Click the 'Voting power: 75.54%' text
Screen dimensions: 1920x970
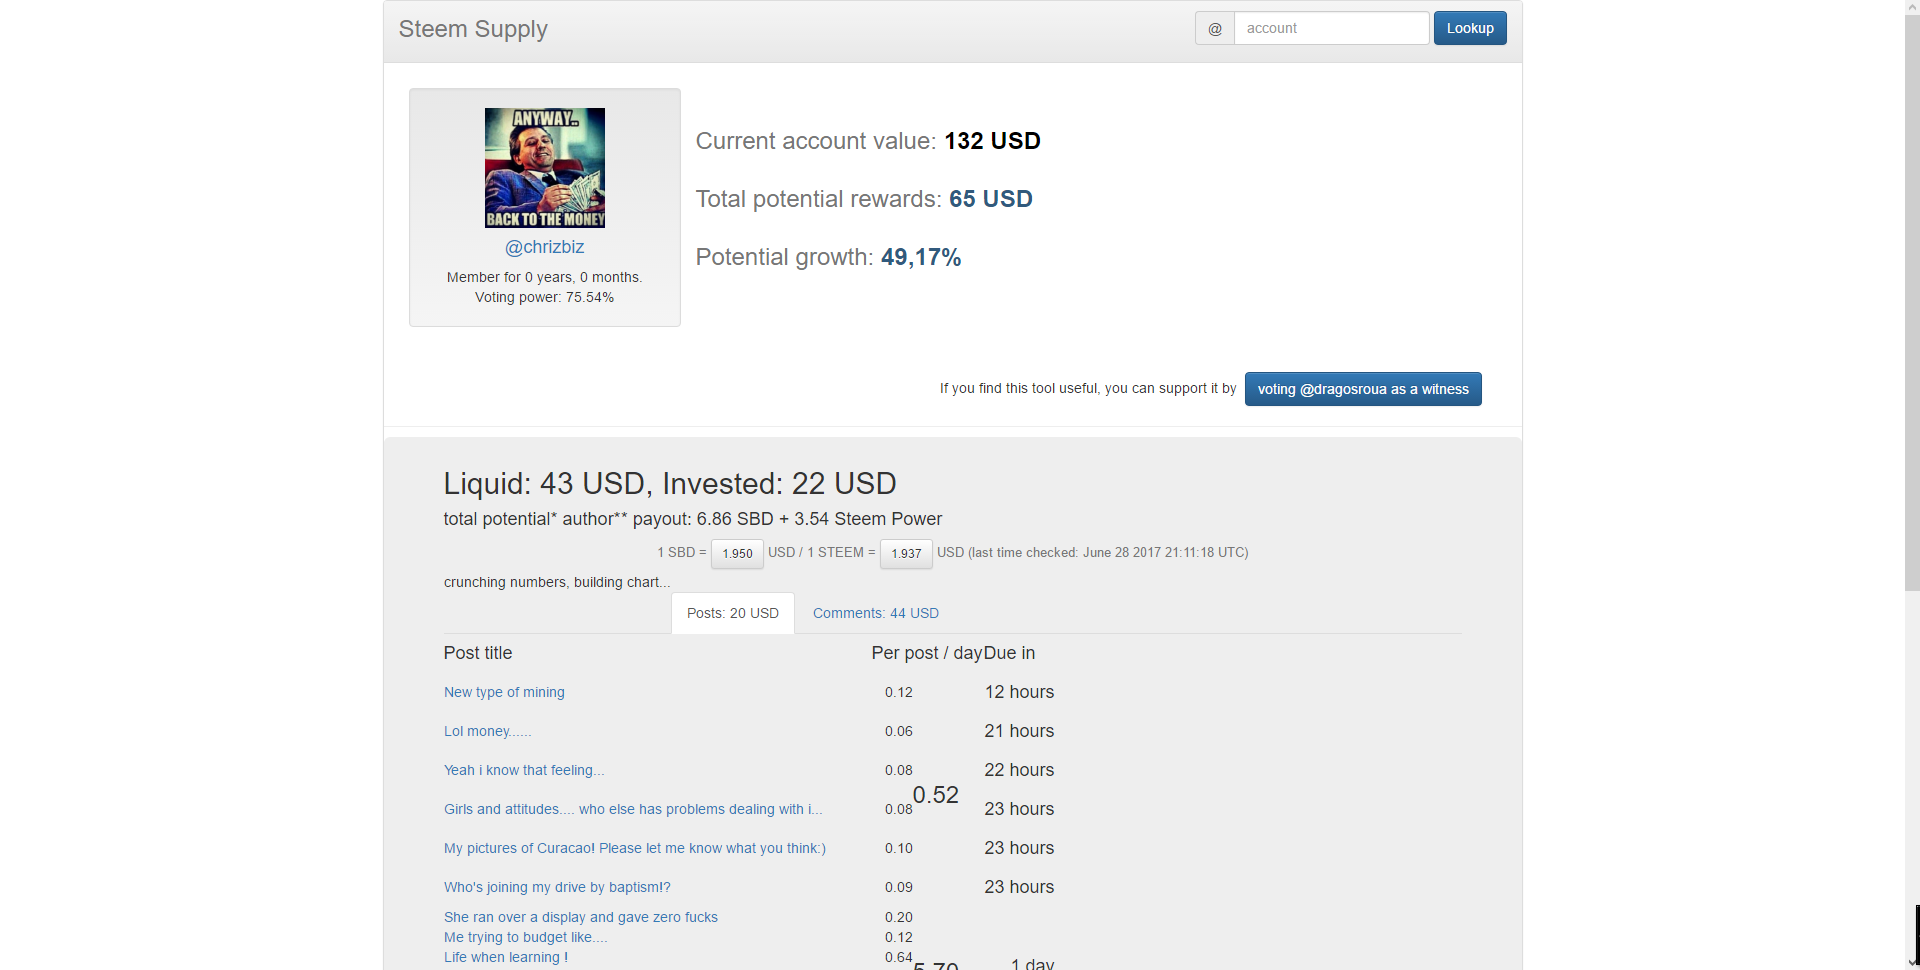[545, 297]
